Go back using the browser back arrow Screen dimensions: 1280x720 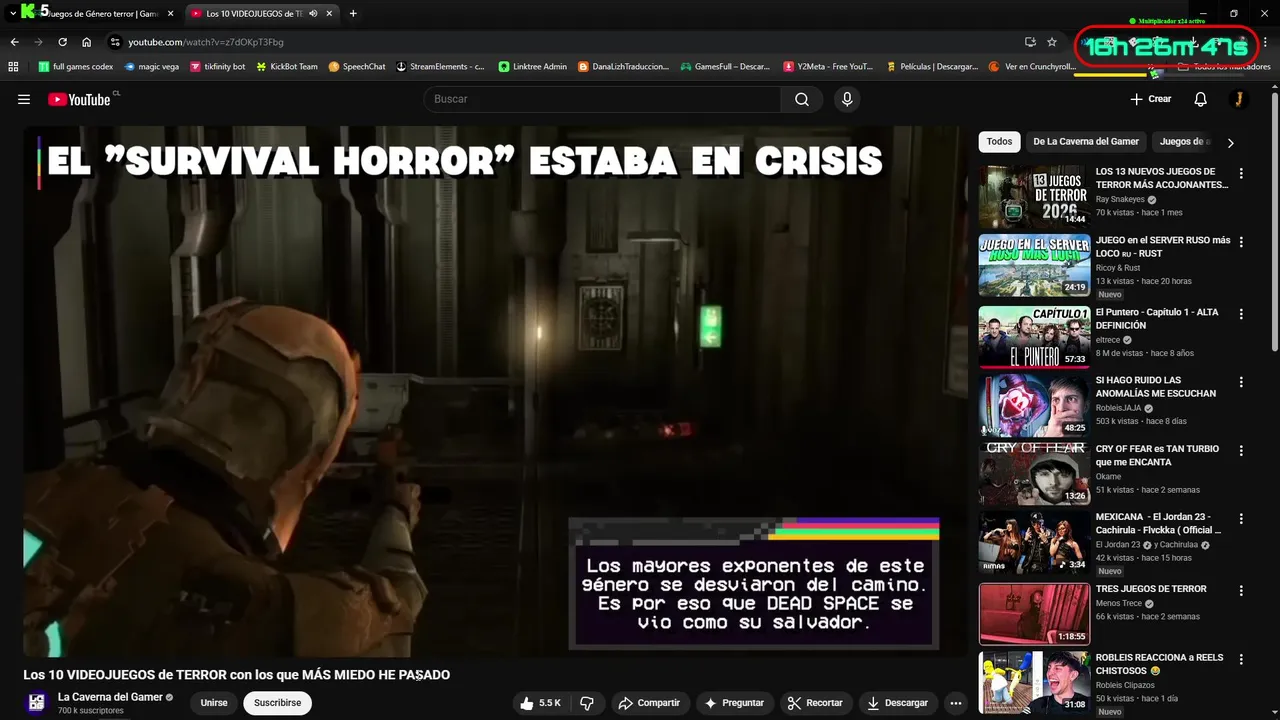click(x=14, y=42)
